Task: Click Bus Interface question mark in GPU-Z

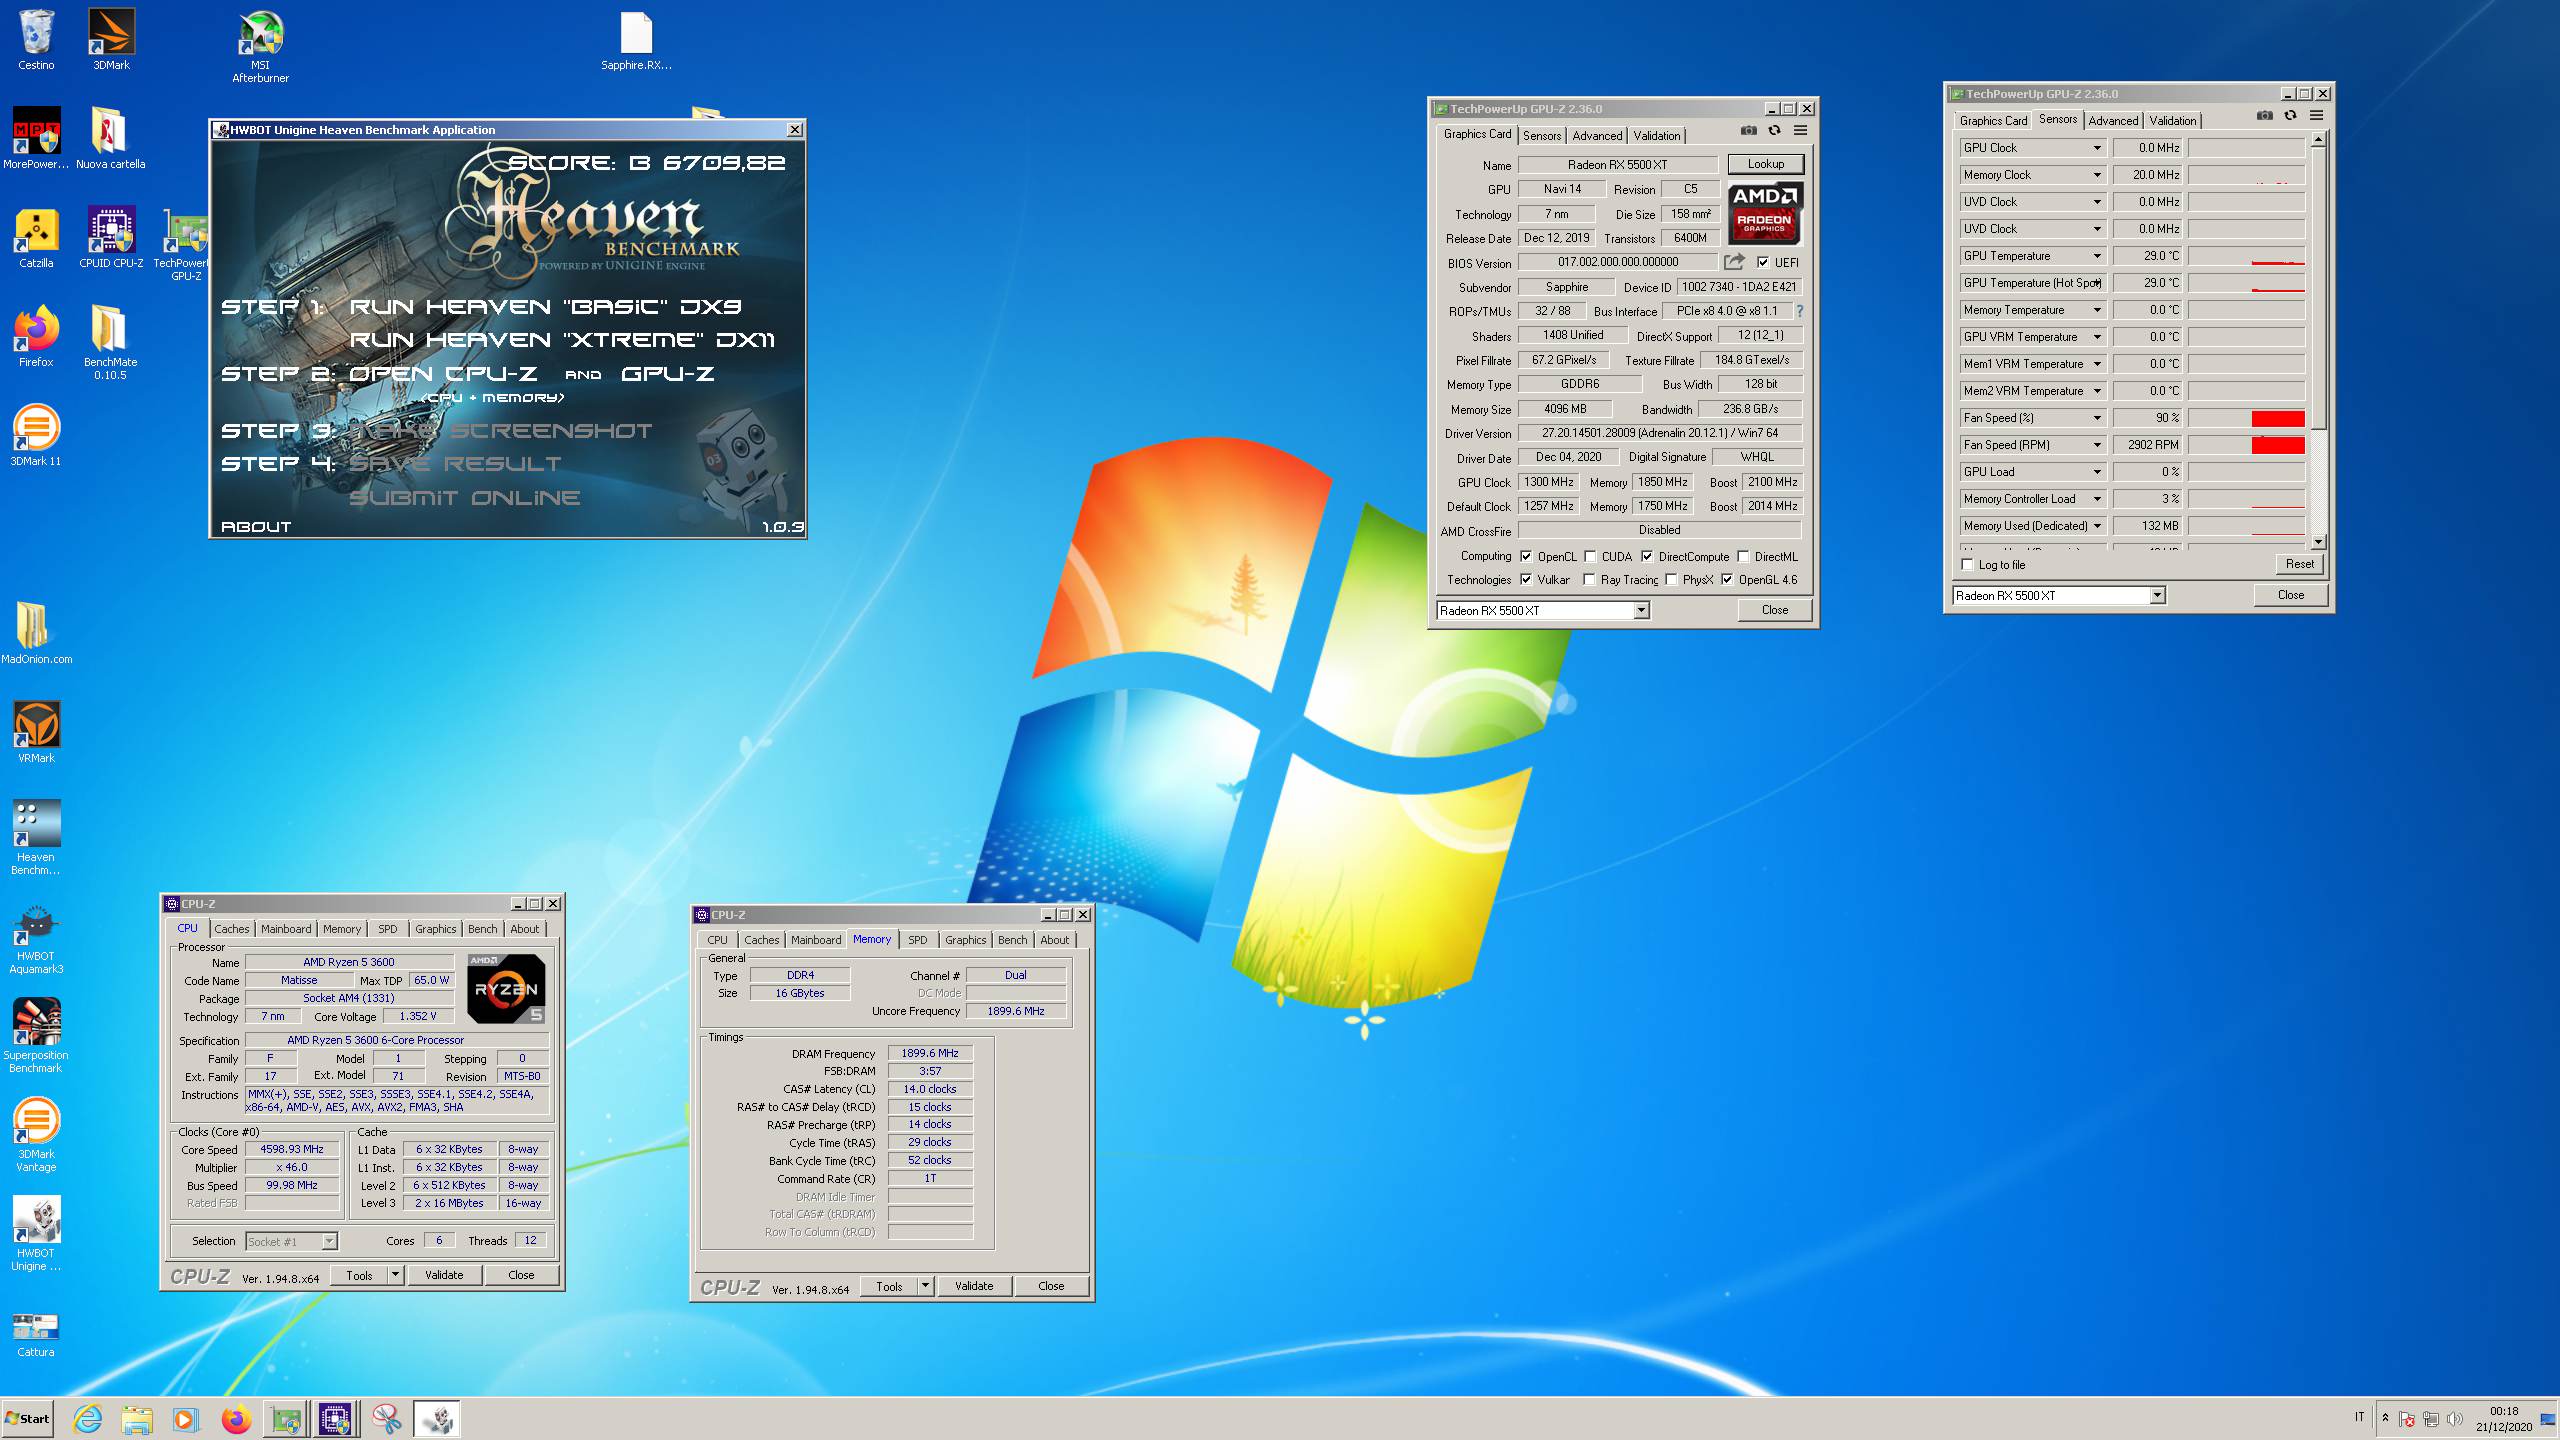Action: (x=1800, y=311)
